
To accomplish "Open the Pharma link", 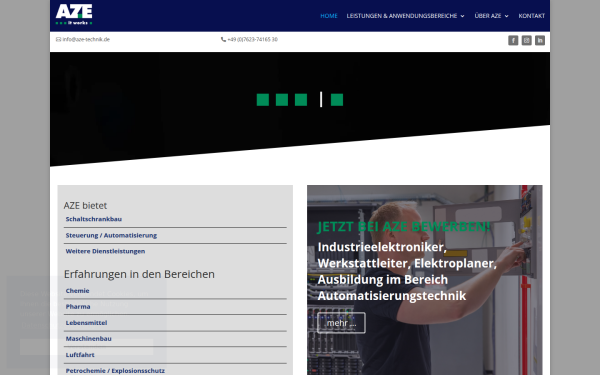I will pyautogui.click(x=78, y=307).
